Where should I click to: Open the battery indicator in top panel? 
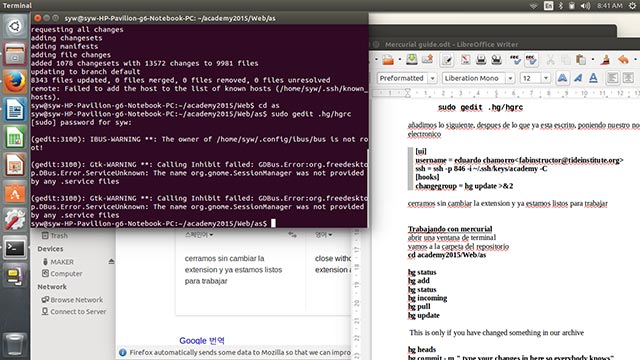click(x=572, y=6)
